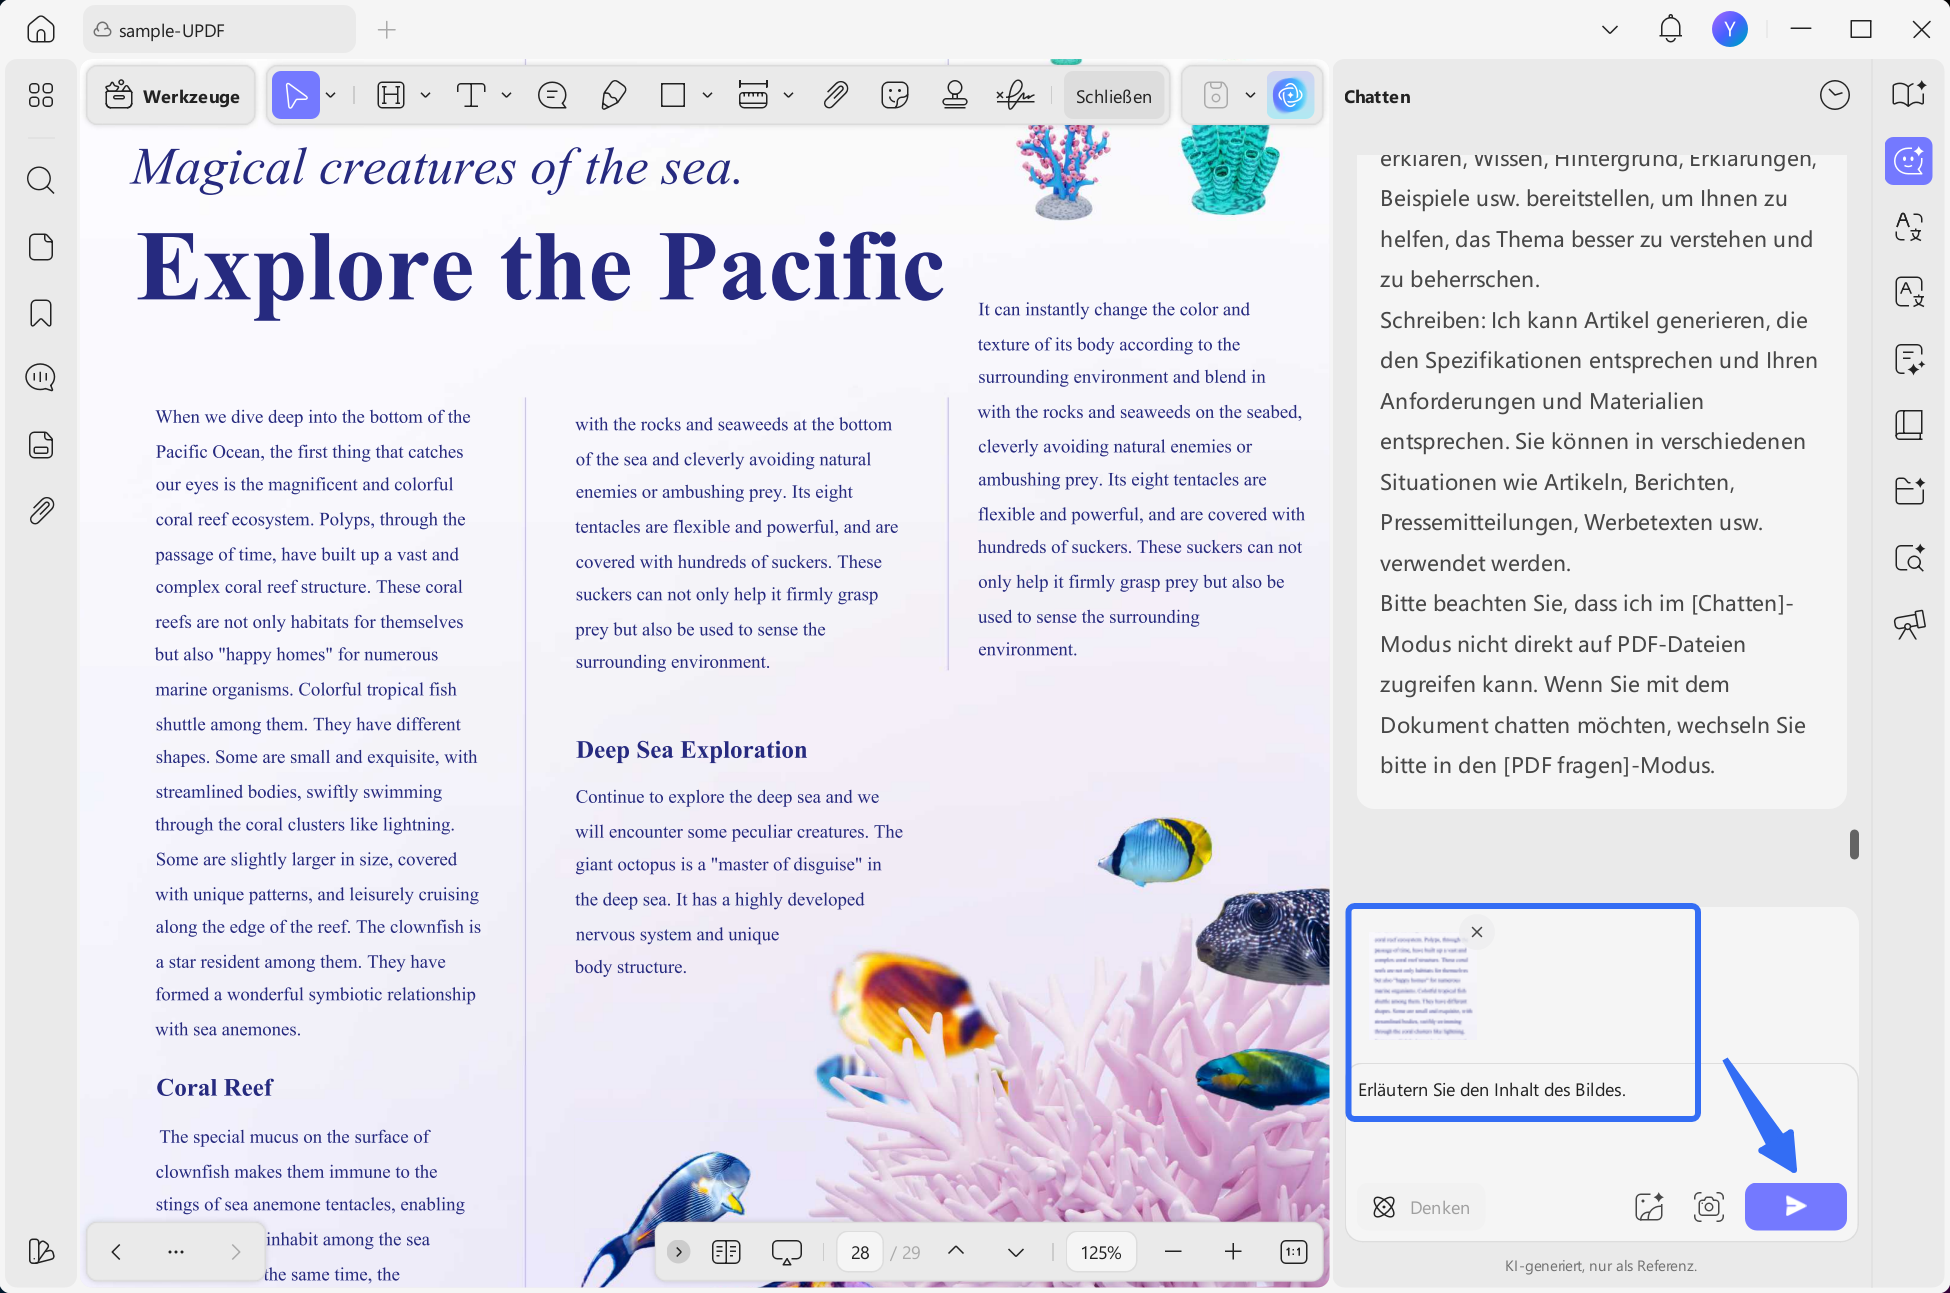Click the attach file paperclip toolbar tool

coord(836,96)
